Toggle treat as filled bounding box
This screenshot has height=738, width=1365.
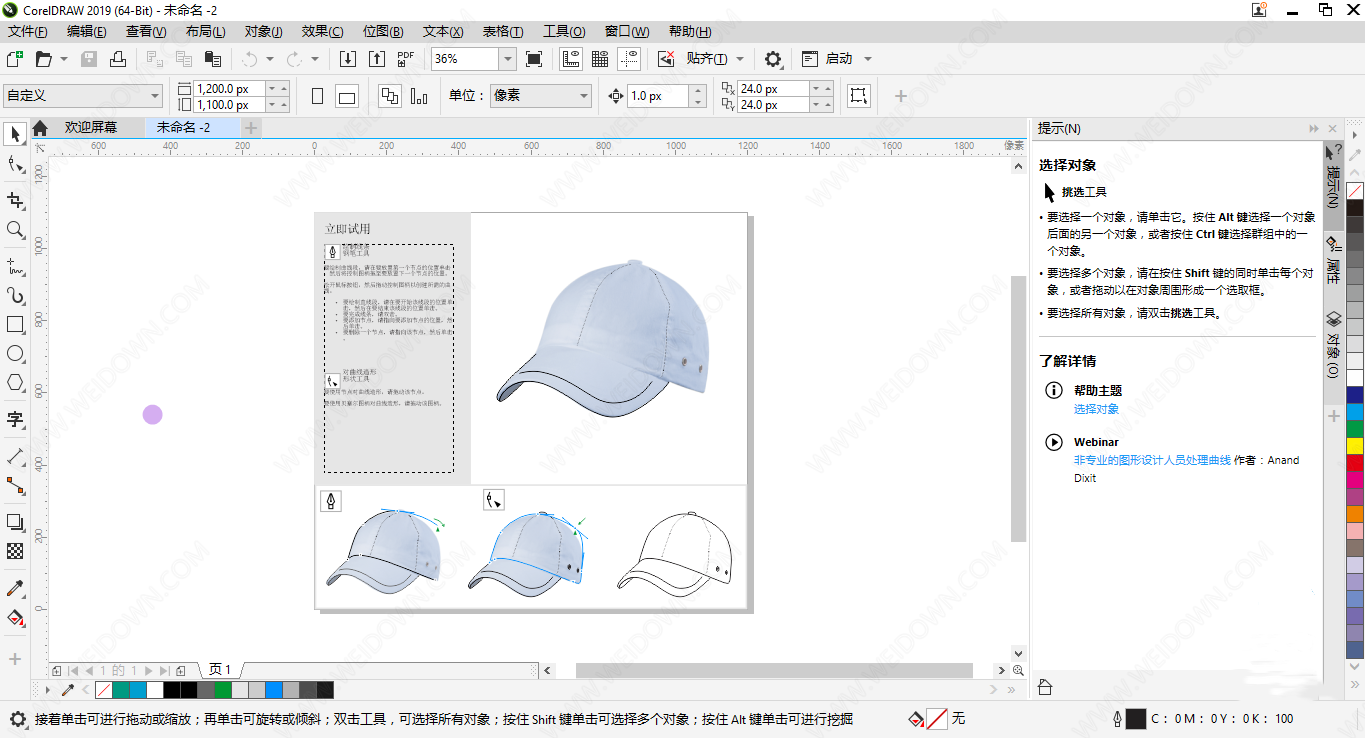click(859, 96)
